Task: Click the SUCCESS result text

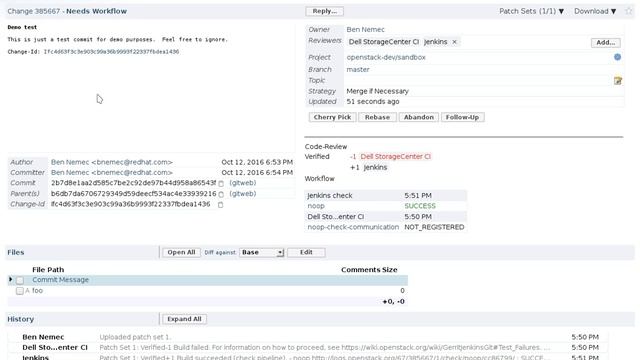Action: pyautogui.click(x=420, y=206)
